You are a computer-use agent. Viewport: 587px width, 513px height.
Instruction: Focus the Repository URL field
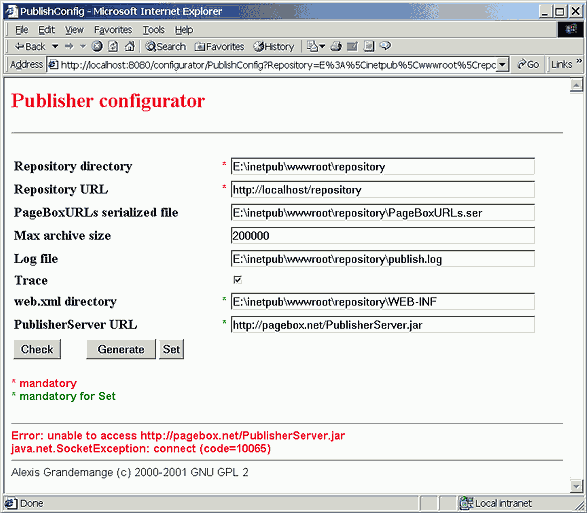pyautogui.click(x=383, y=189)
